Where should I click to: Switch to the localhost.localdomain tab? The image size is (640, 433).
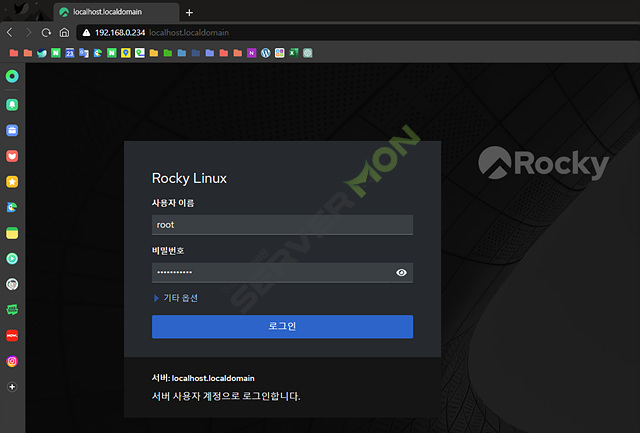[x=116, y=12]
